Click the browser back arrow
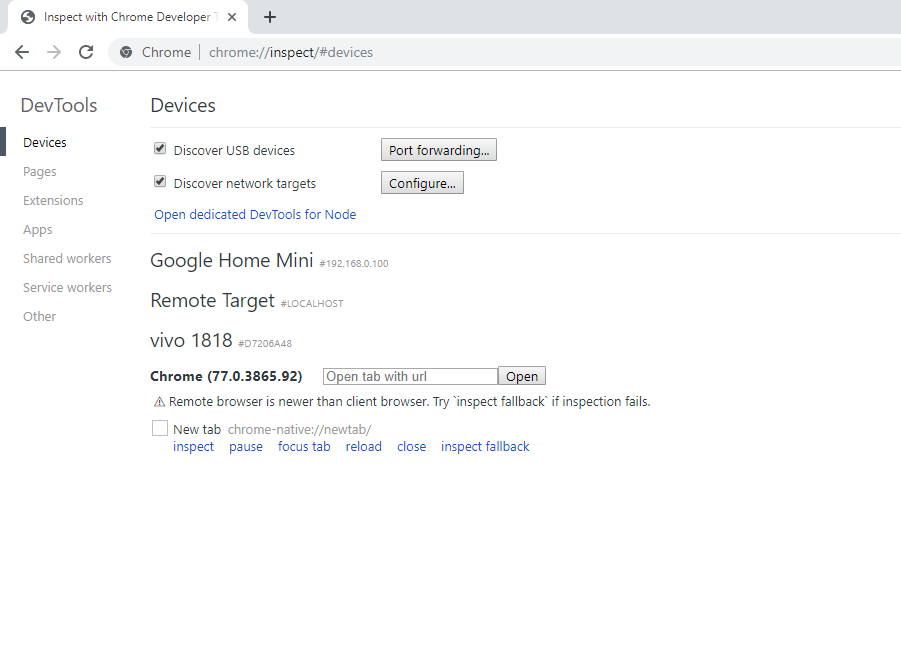This screenshot has width=901, height=667. 22,52
